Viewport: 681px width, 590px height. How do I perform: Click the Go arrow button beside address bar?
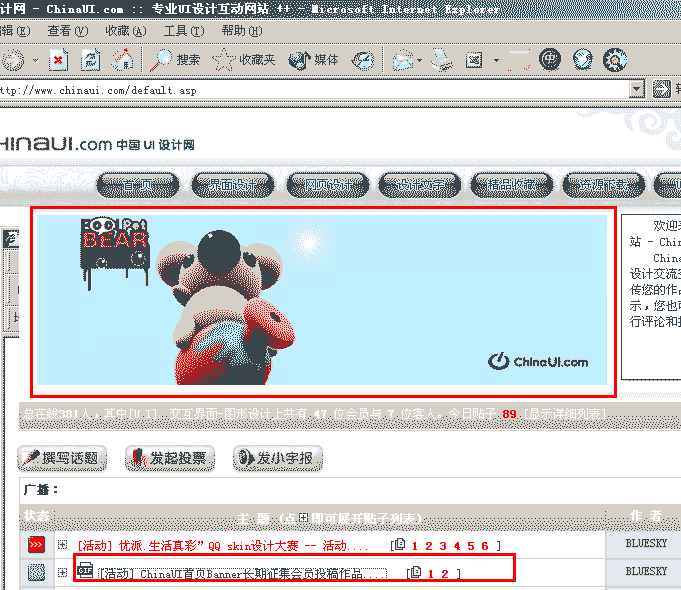(x=661, y=89)
